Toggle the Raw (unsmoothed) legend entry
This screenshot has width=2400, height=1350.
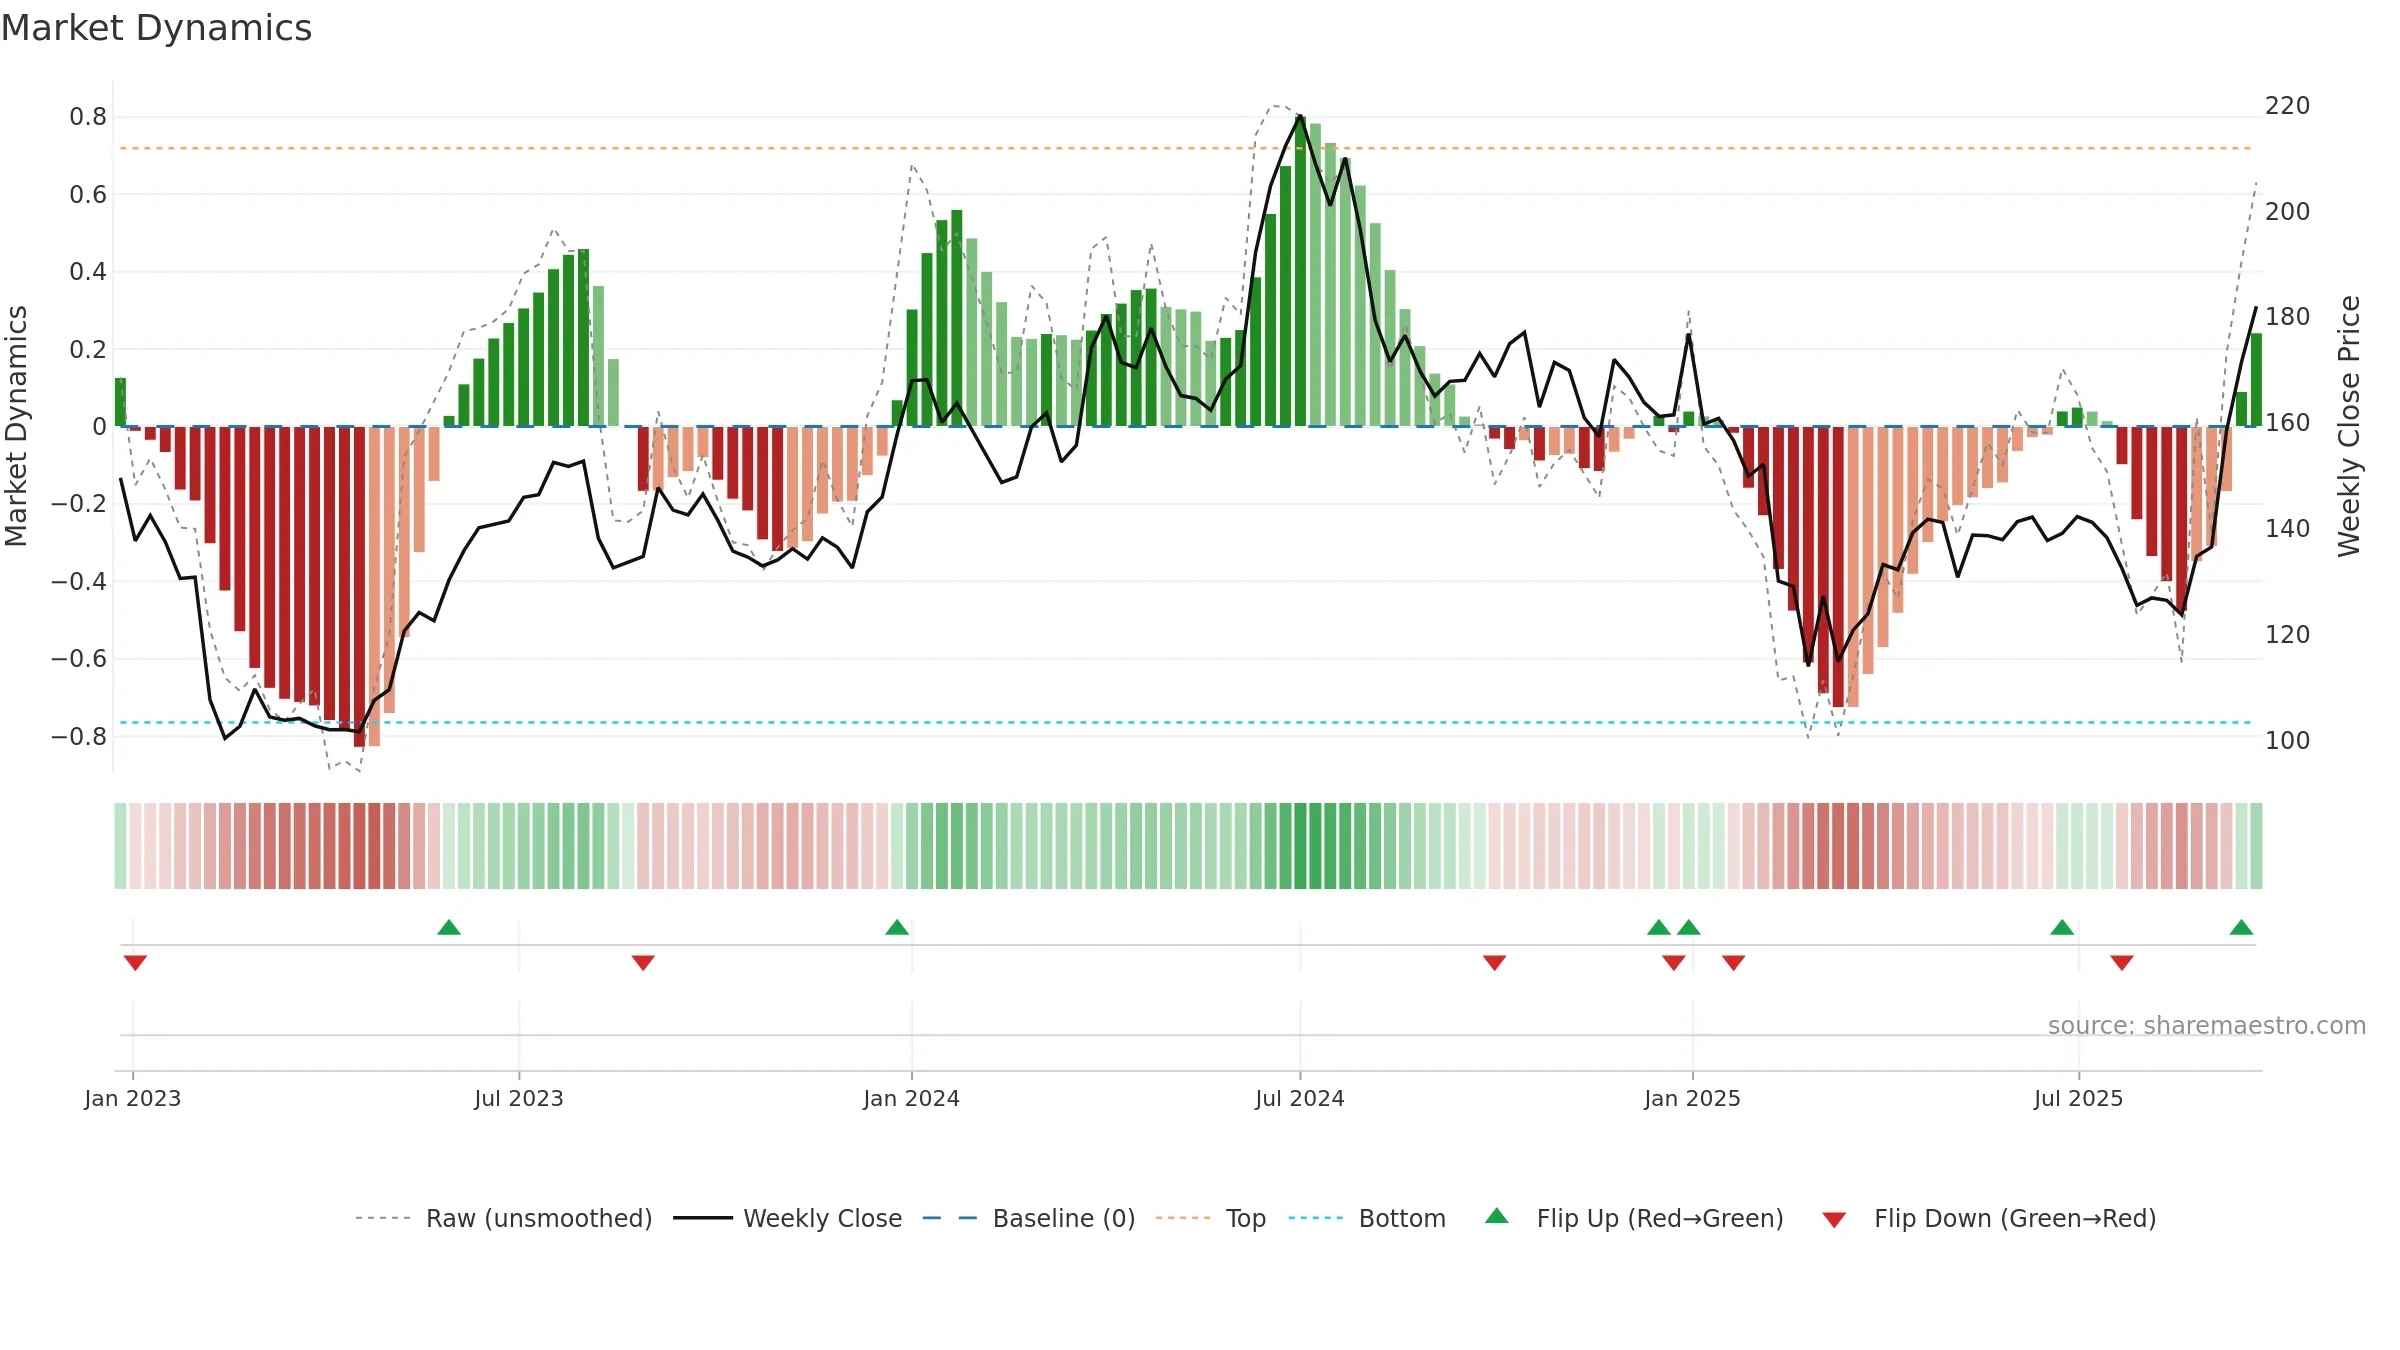[x=503, y=1218]
